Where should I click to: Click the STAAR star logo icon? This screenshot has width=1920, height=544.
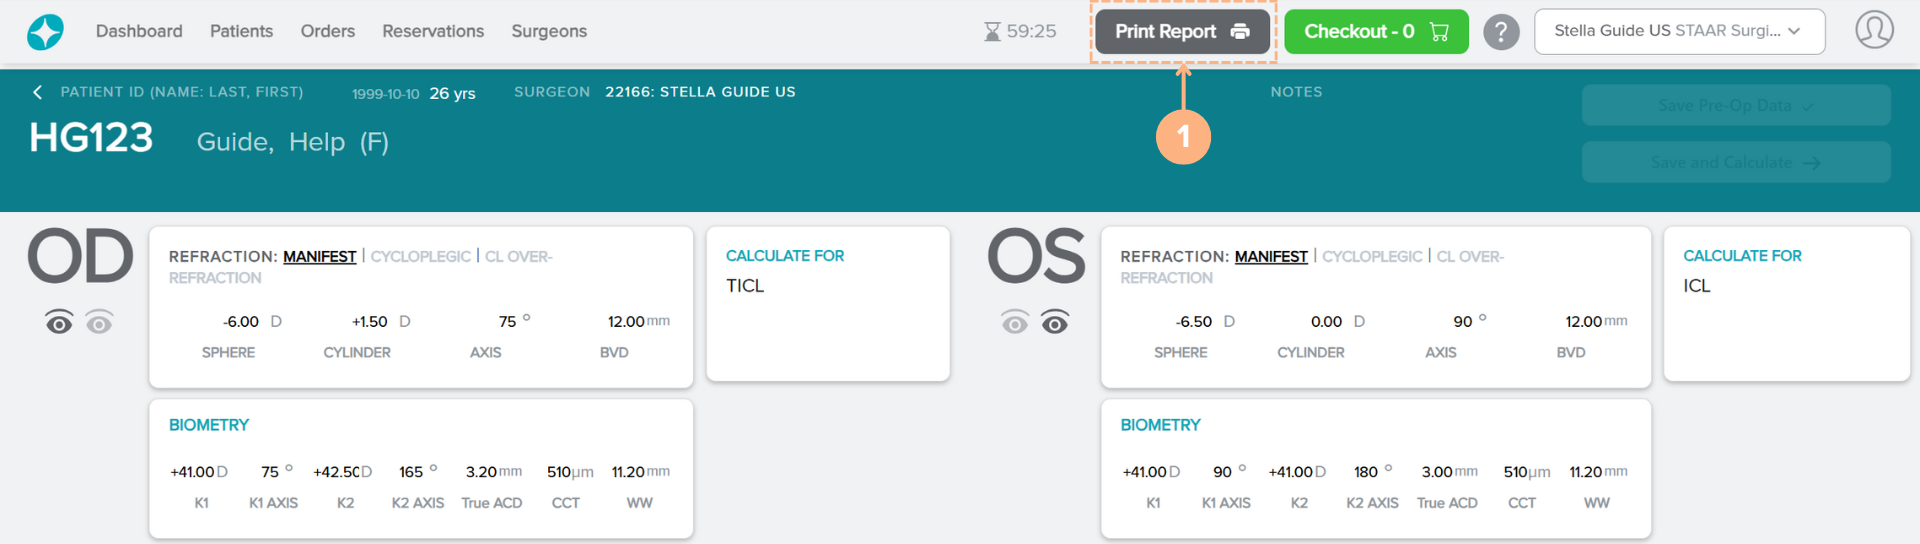pyautogui.click(x=45, y=32)
